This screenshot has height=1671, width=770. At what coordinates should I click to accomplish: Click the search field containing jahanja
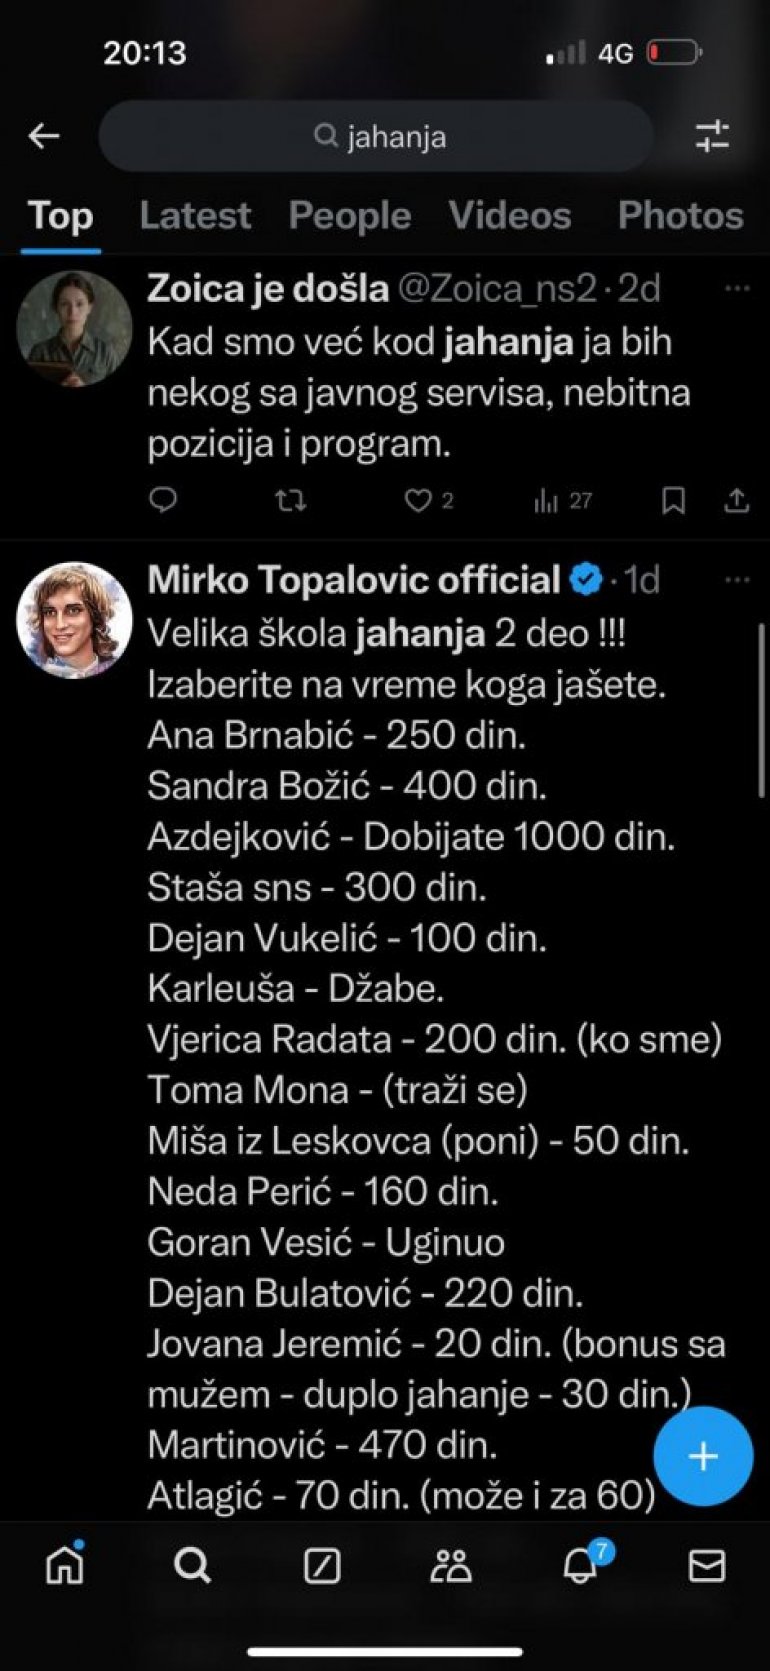pos(378,136)
